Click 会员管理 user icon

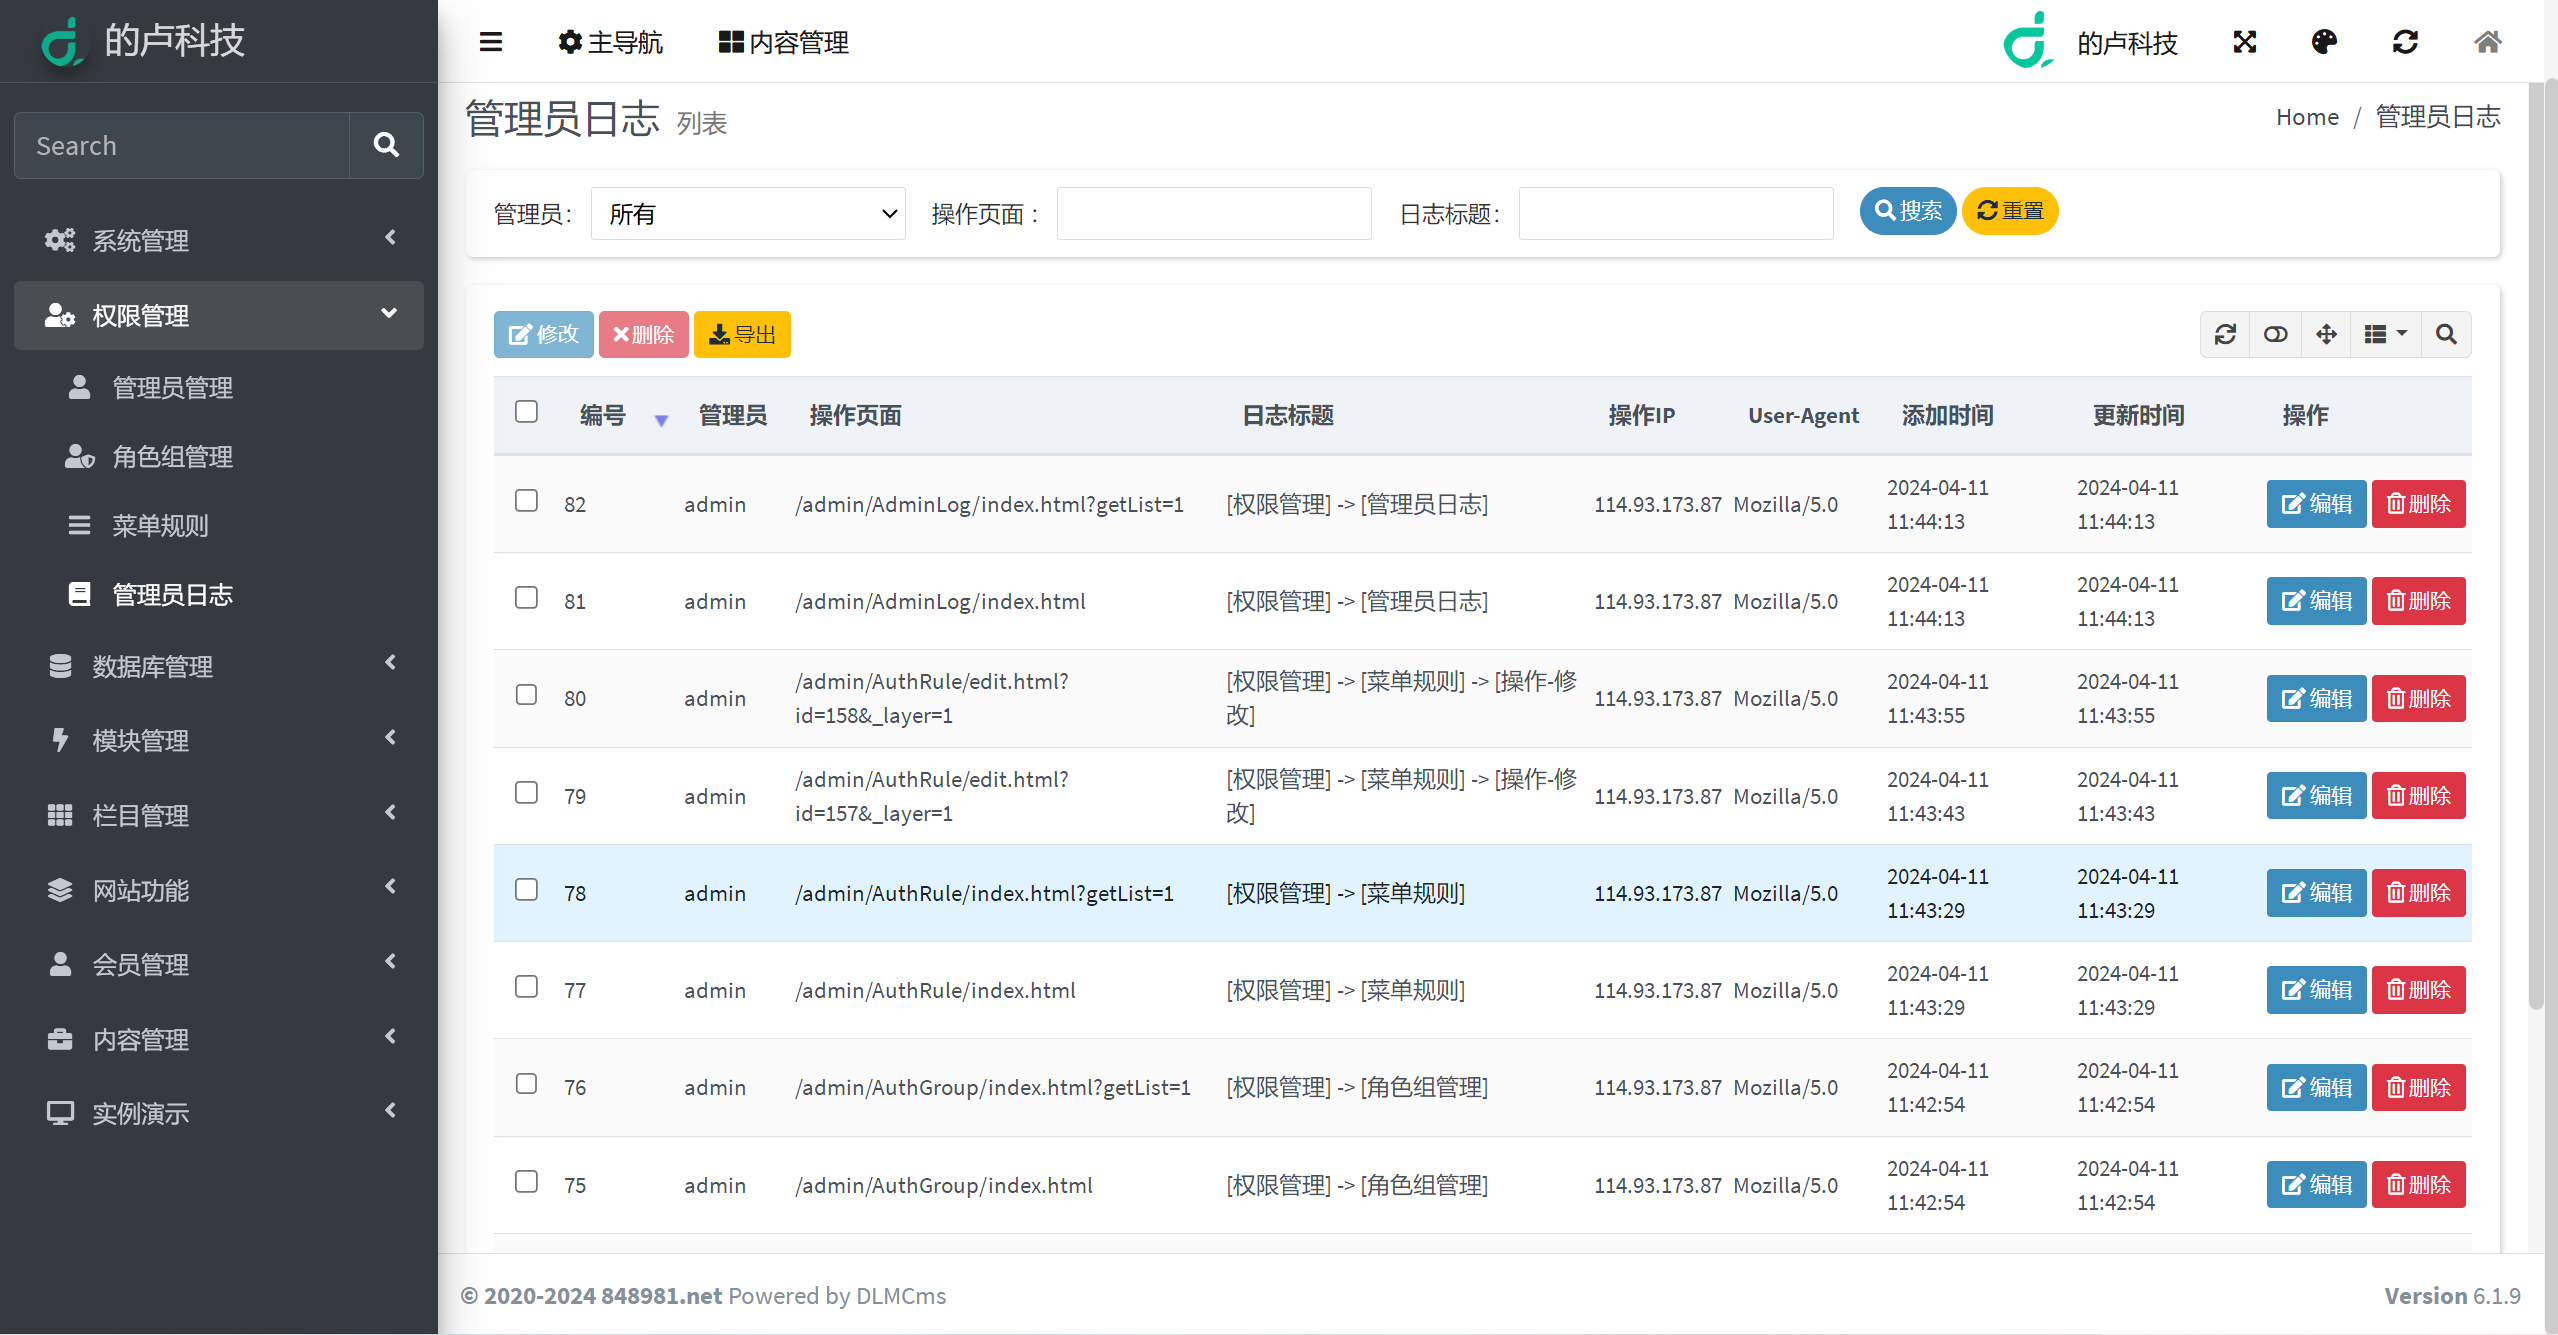pos(60,964)
